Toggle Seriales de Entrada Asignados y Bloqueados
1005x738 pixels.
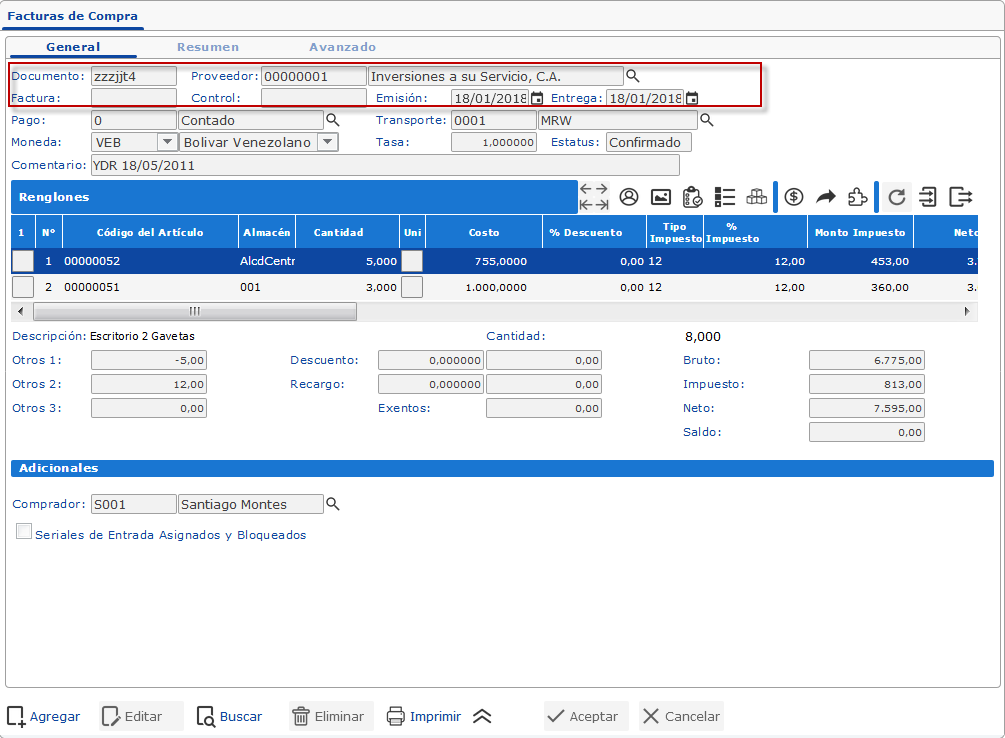[x=24, y=533]
